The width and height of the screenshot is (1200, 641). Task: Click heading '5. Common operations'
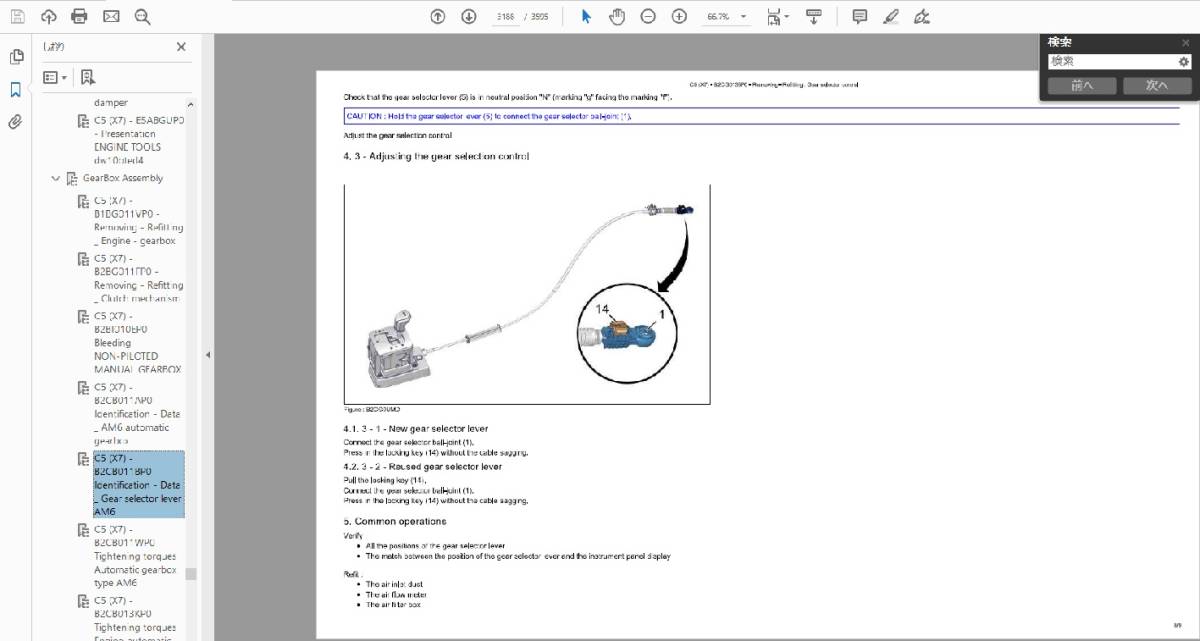pos(395,522)
